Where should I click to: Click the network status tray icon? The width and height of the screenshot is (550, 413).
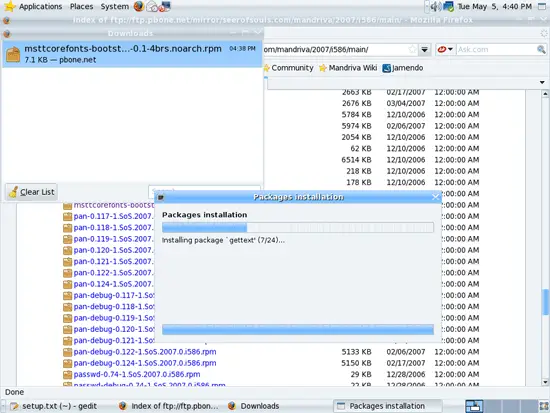(x=449, y=6)
